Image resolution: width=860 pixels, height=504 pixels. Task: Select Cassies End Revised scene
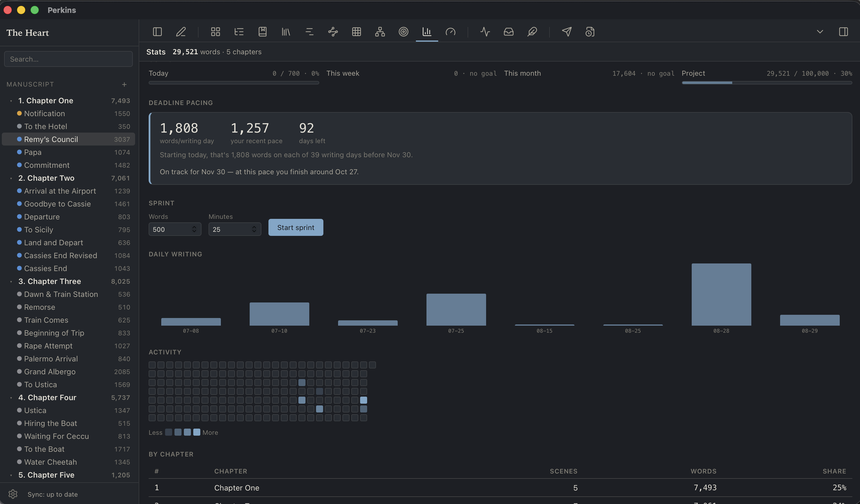(69, 256)
